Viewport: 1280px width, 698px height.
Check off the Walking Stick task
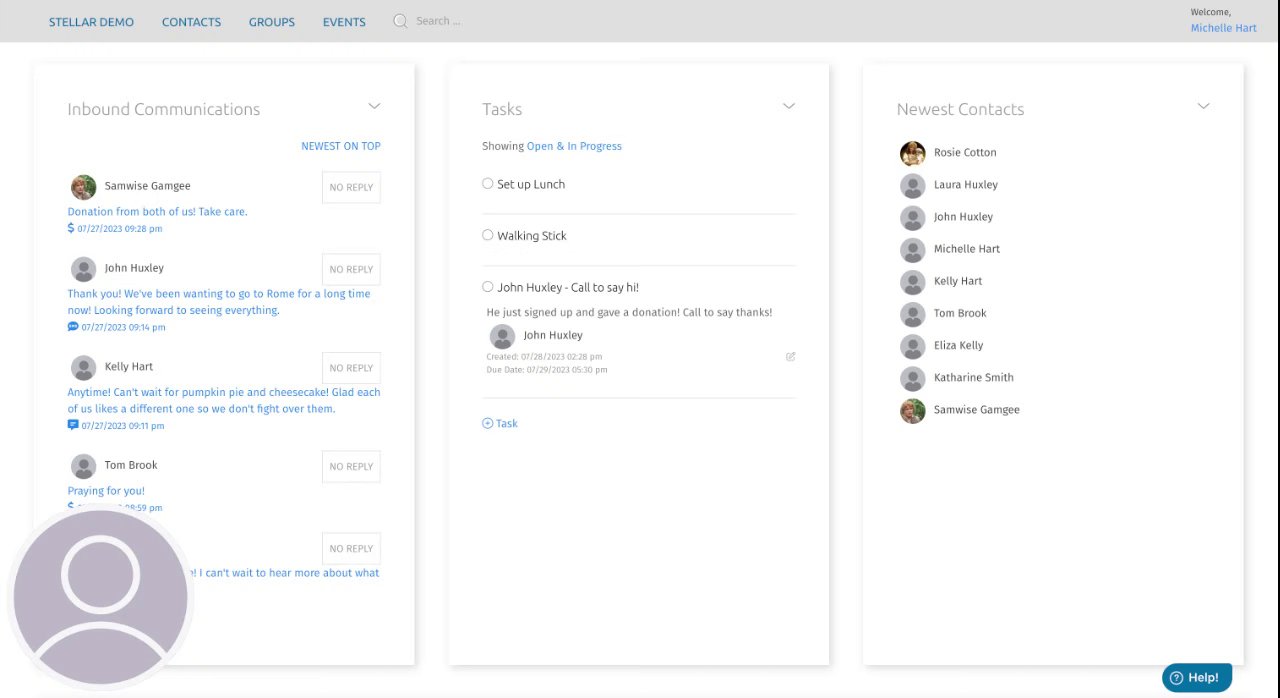488,235
